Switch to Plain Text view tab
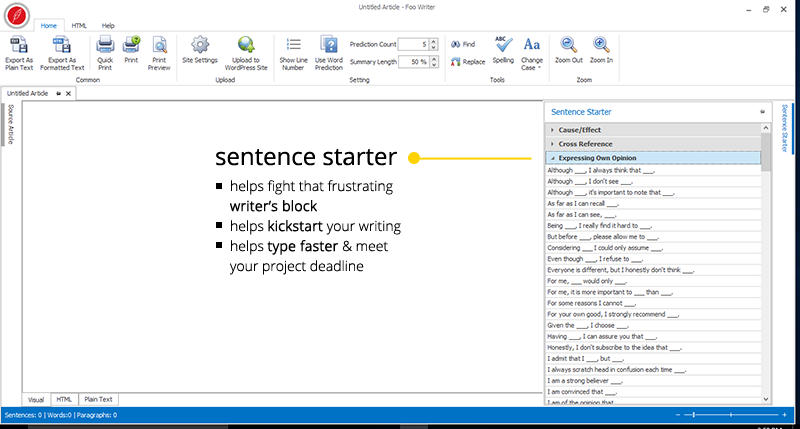 [98, 399]
